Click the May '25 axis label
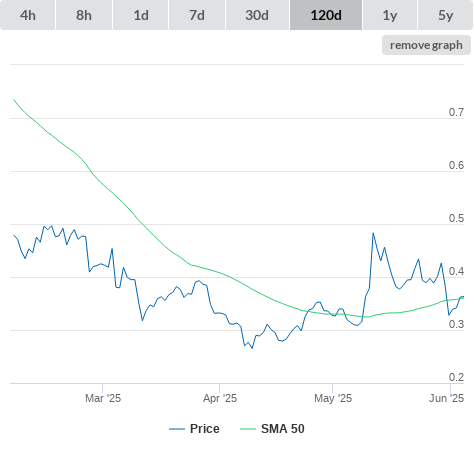Screen dimensions: 474x455 tap(333, 398)
